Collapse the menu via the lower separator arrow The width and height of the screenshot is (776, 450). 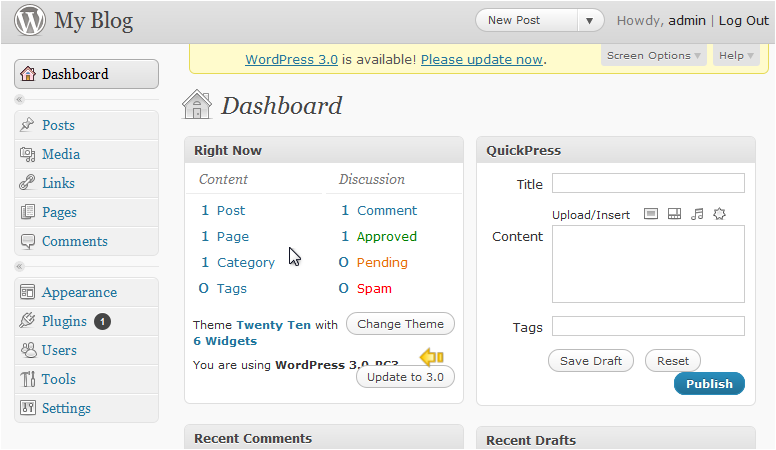point(19,267)
